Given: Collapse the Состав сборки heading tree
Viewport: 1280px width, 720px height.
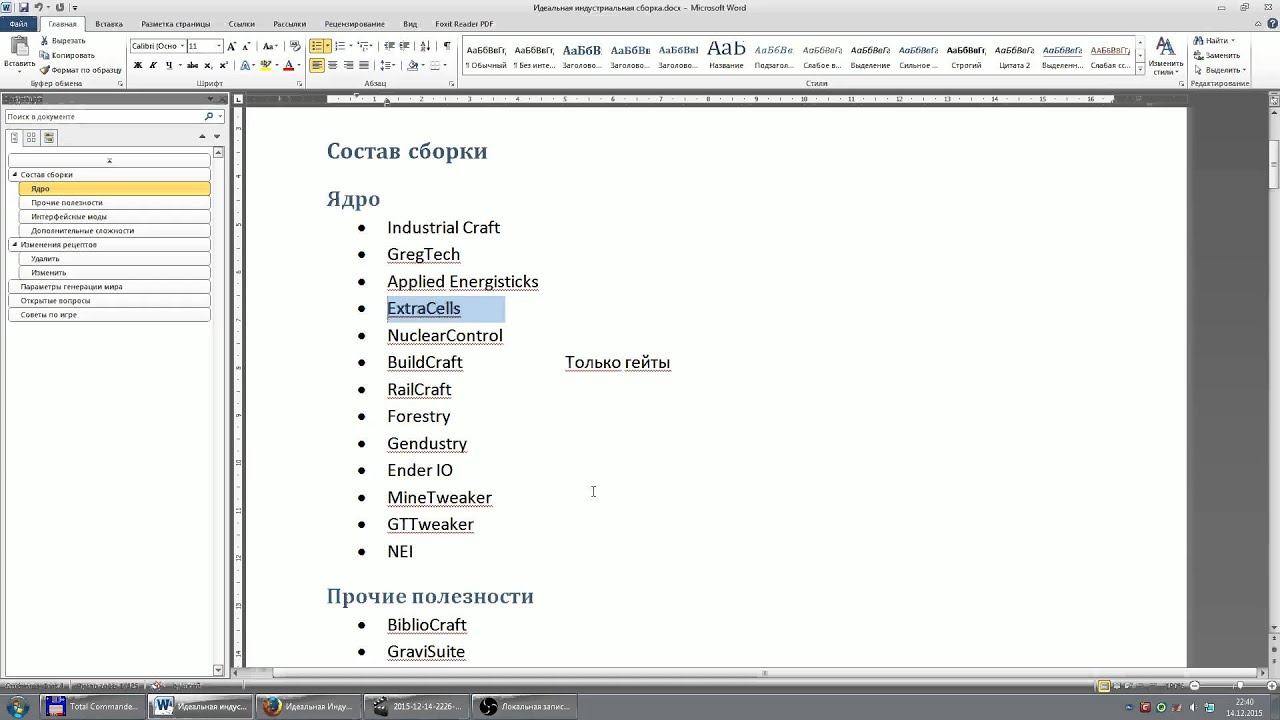Looking at the screenshot, I should 15,174.
